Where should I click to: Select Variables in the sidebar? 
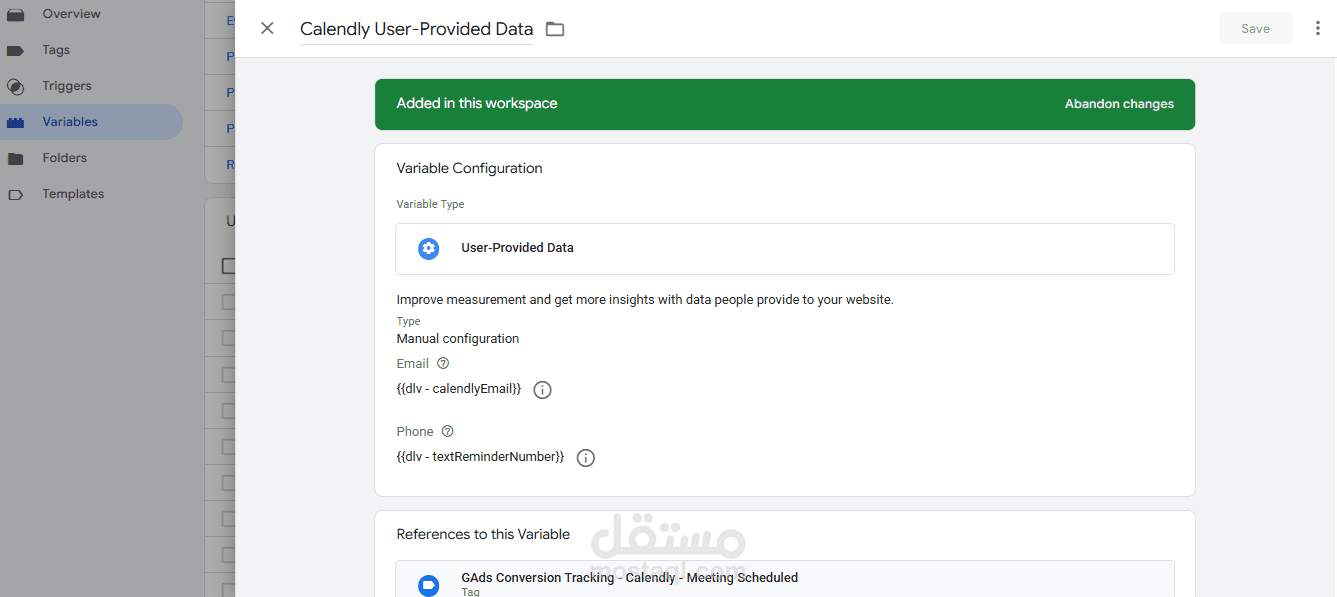(x=70, y=122)
